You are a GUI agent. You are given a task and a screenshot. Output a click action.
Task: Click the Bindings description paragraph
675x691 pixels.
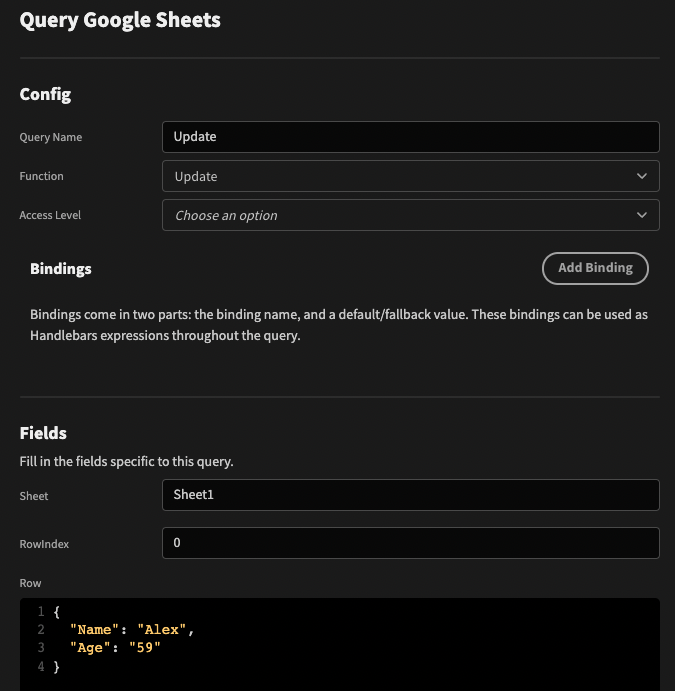339,325
